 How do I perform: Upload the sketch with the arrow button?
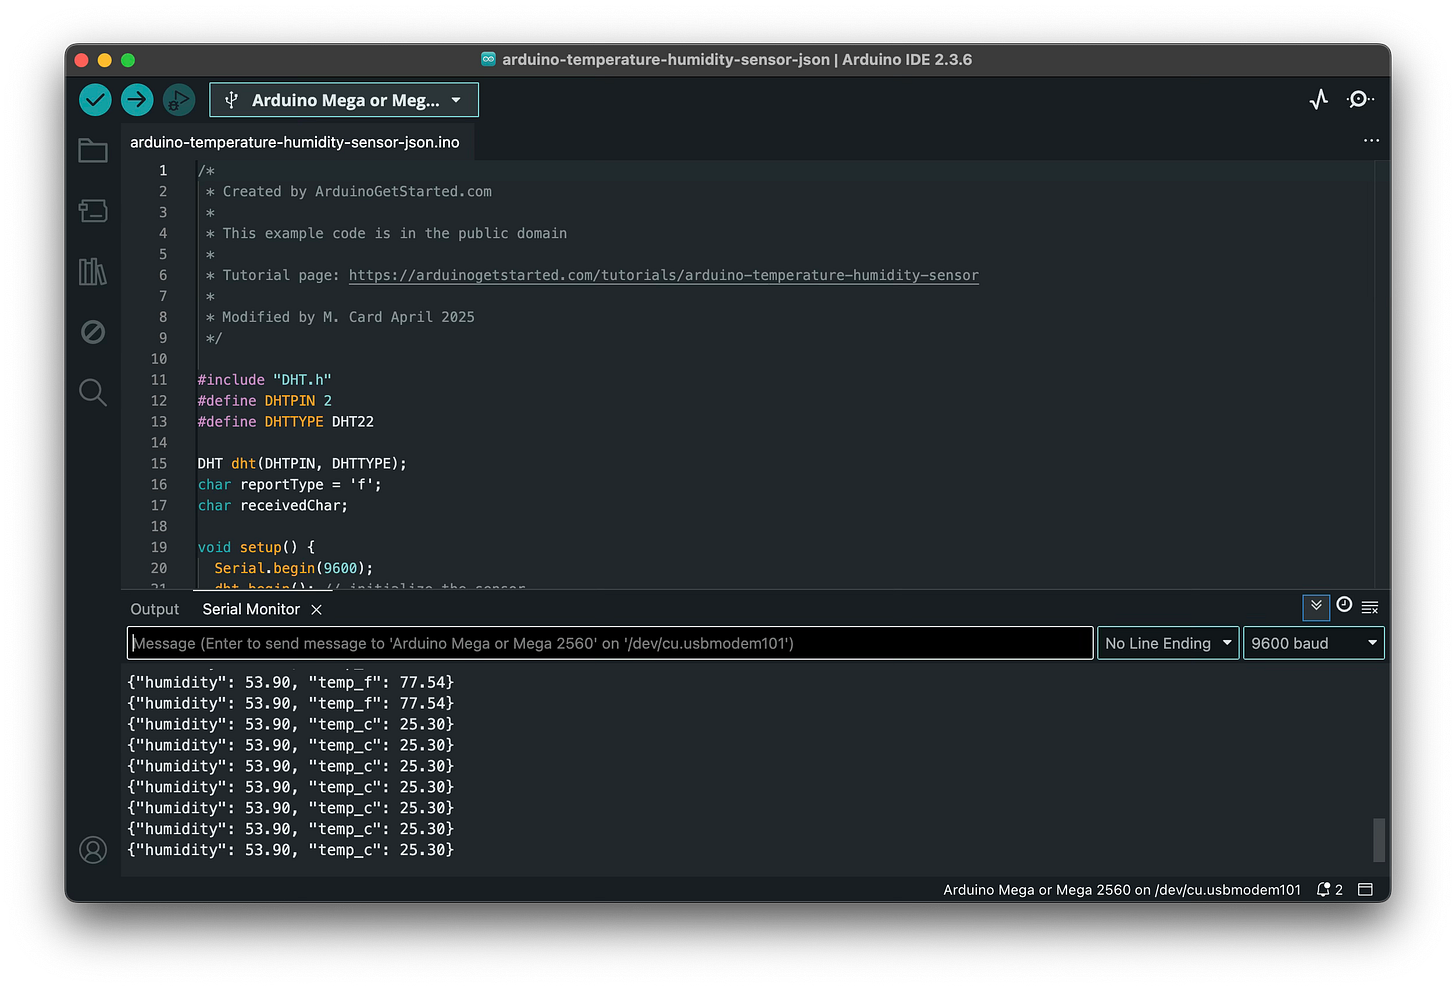click(x=136, y=99)
